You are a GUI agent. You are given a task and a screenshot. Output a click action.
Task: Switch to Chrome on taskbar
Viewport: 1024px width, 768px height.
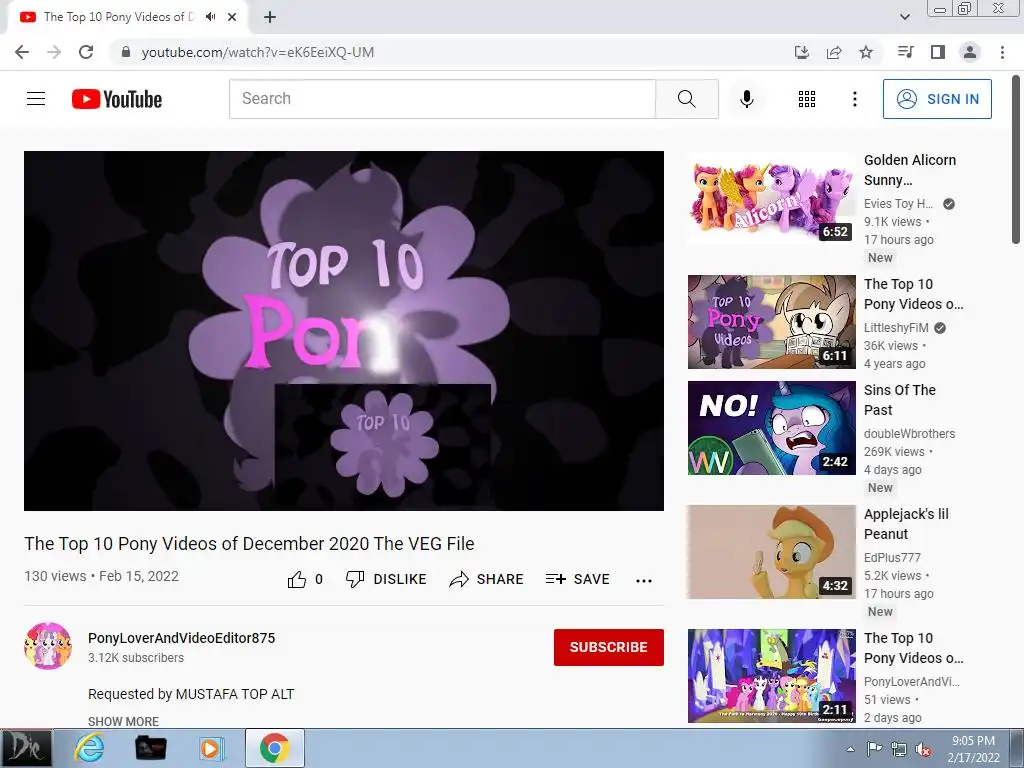[274, 748]
